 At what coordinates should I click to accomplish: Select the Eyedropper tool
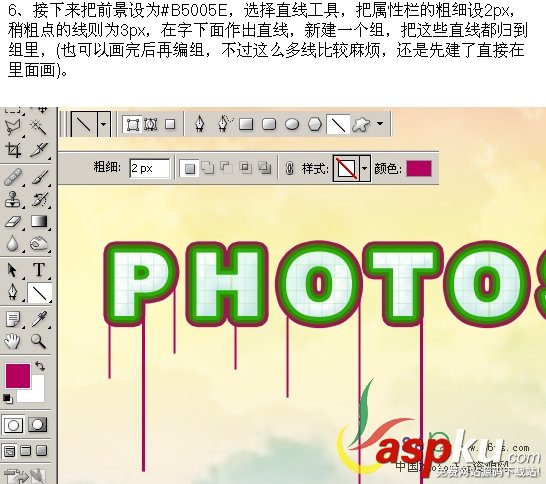coord(39,320)
